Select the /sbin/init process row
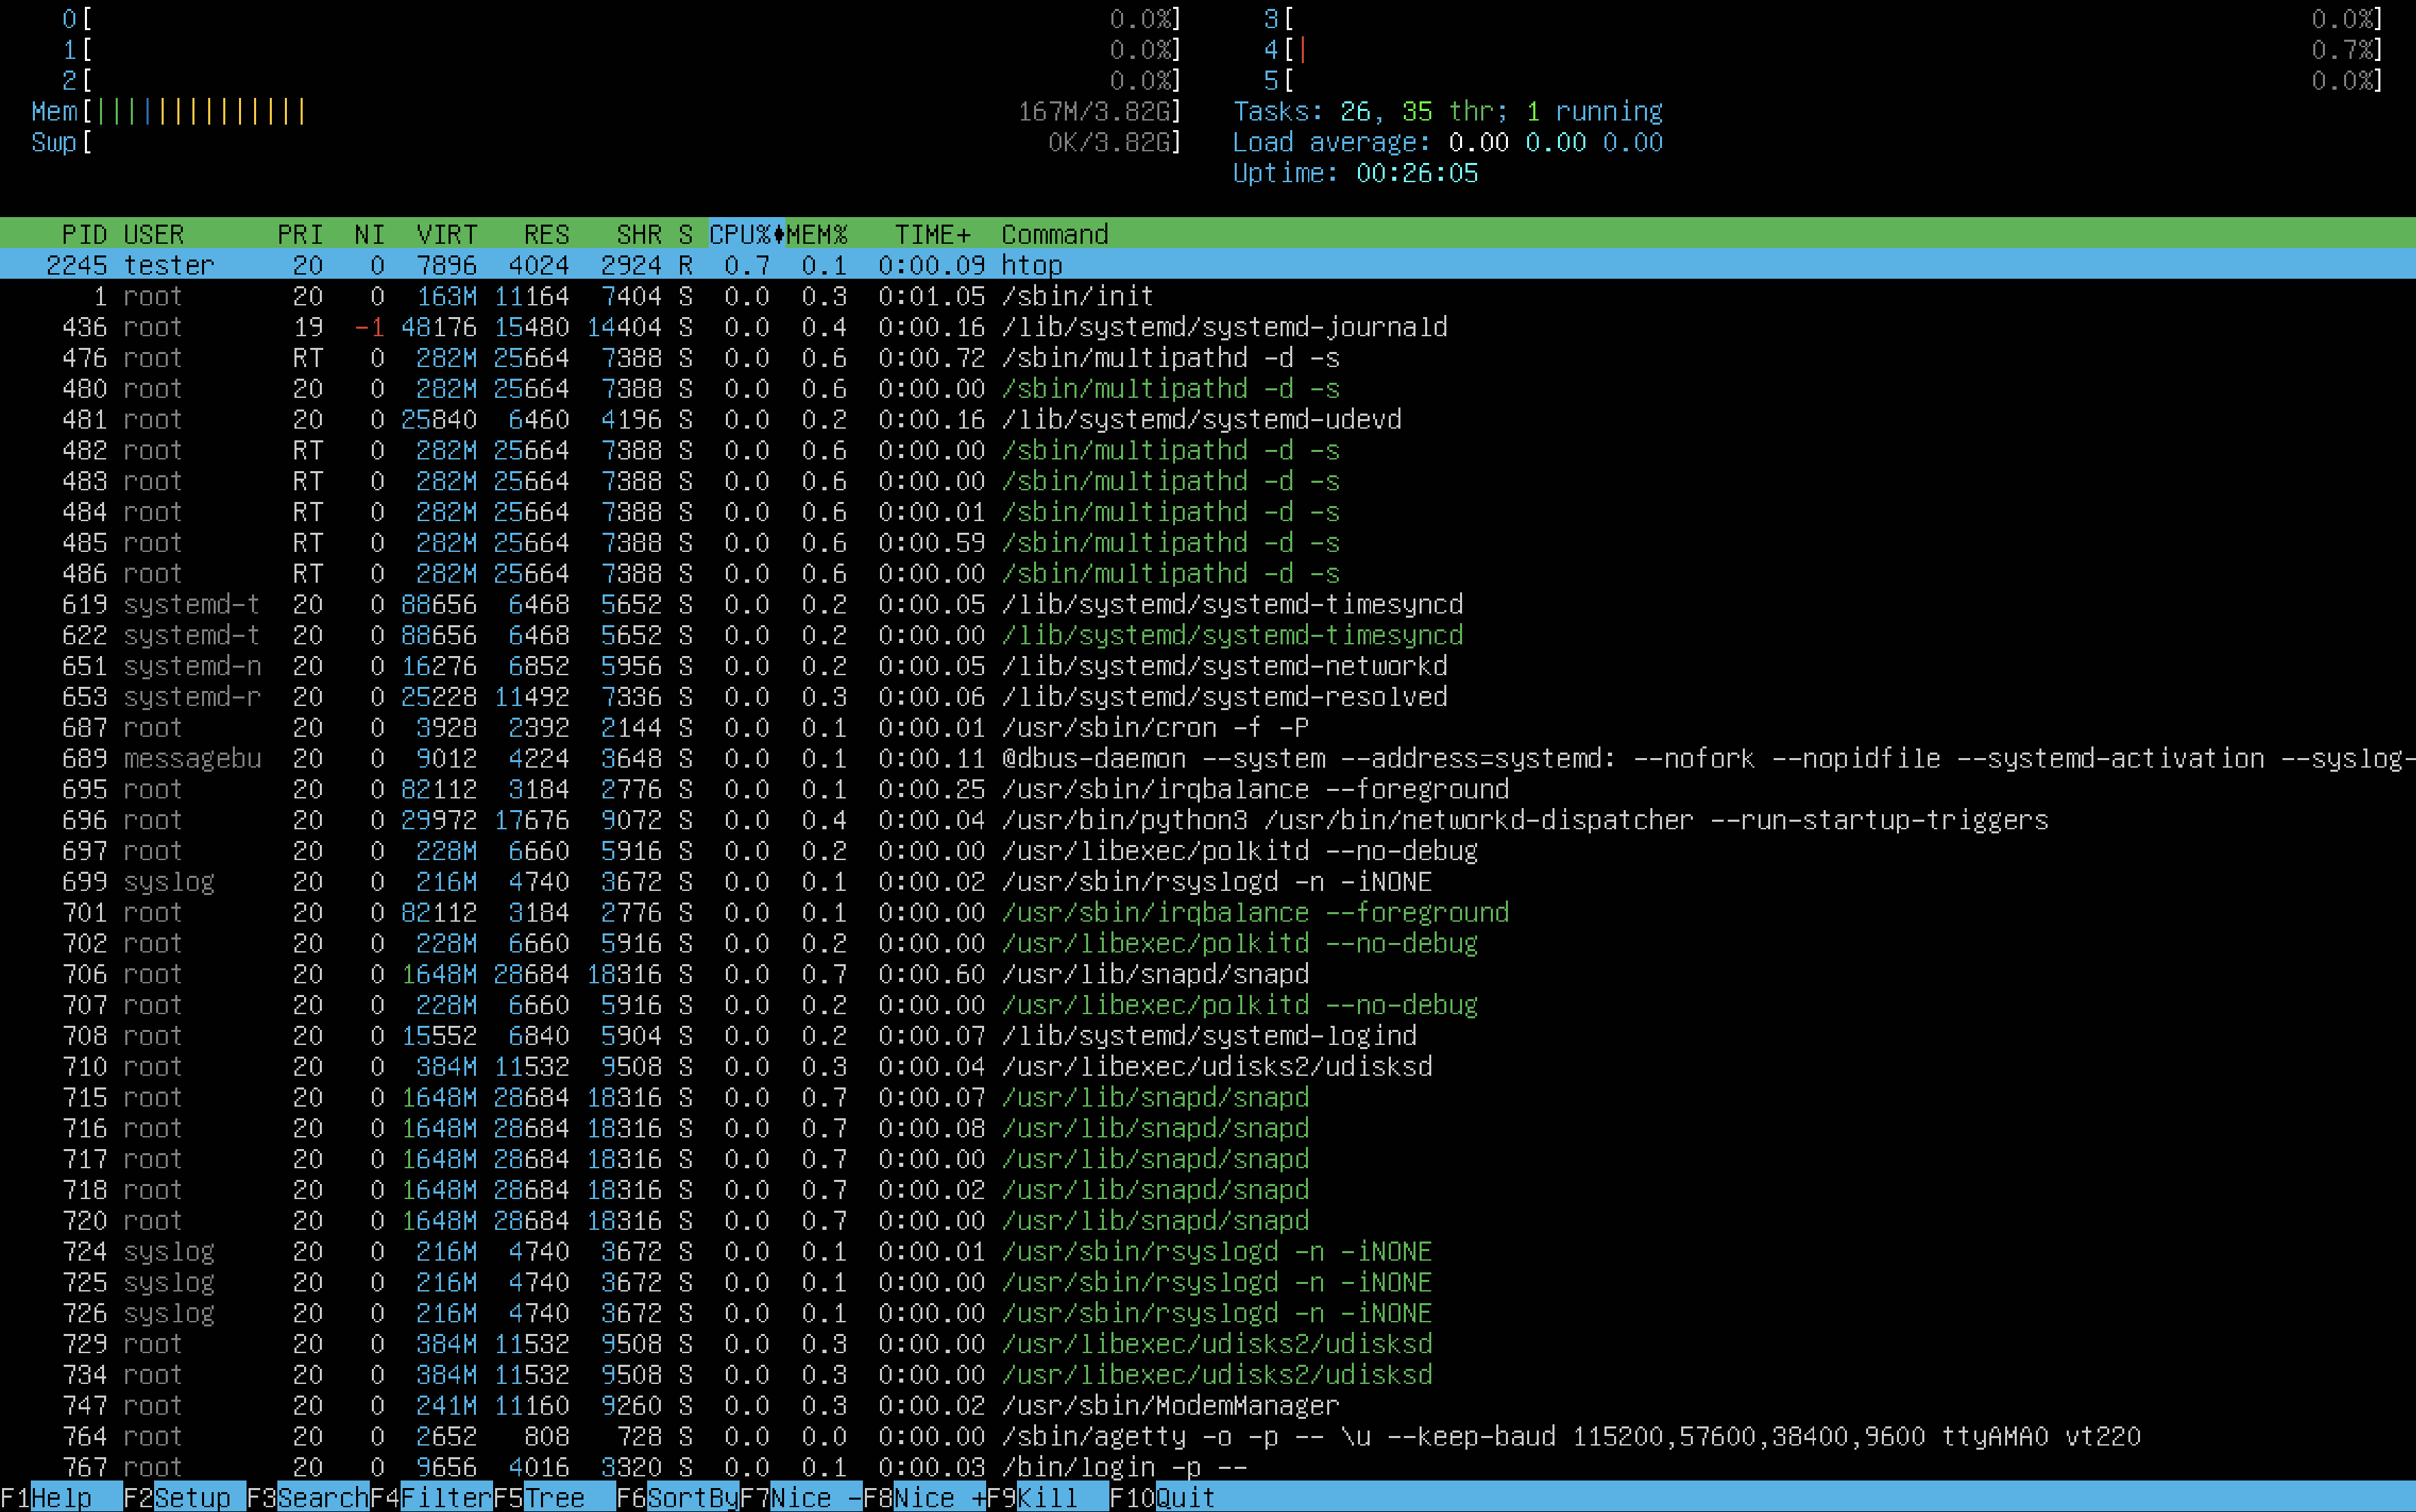 coord(1077,296)
